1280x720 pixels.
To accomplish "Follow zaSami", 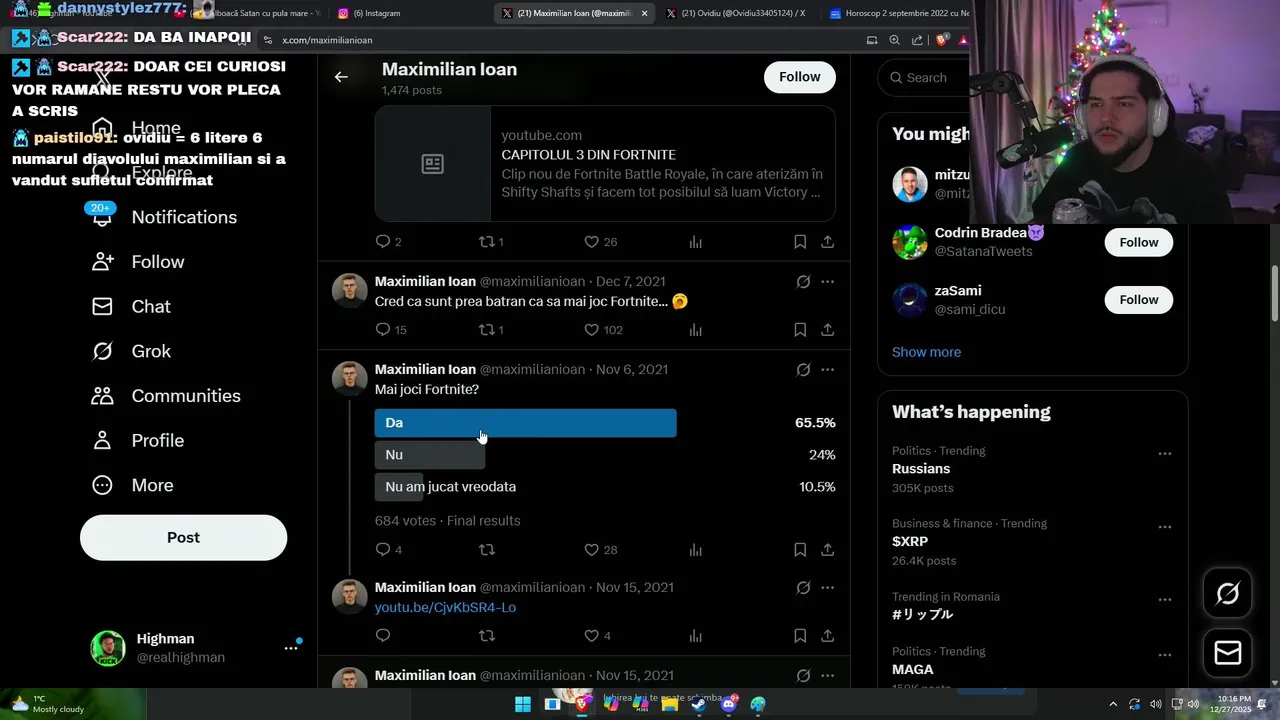I will (1139, 300).
